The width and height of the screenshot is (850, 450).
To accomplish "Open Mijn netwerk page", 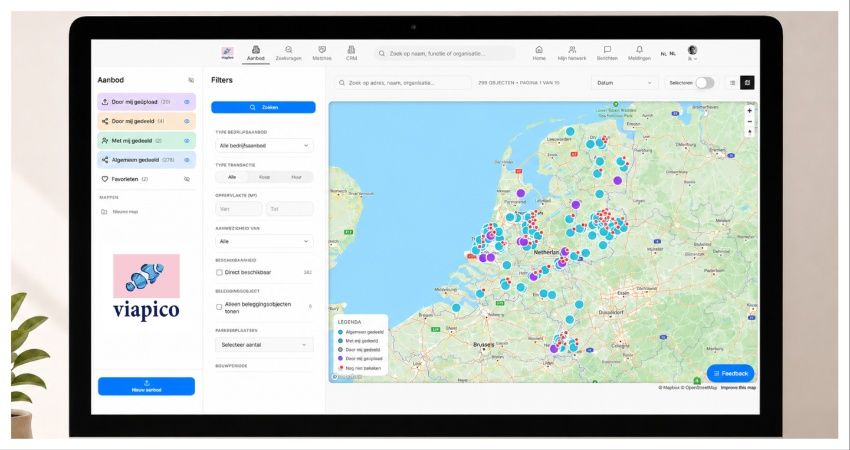I will [572, 53].
